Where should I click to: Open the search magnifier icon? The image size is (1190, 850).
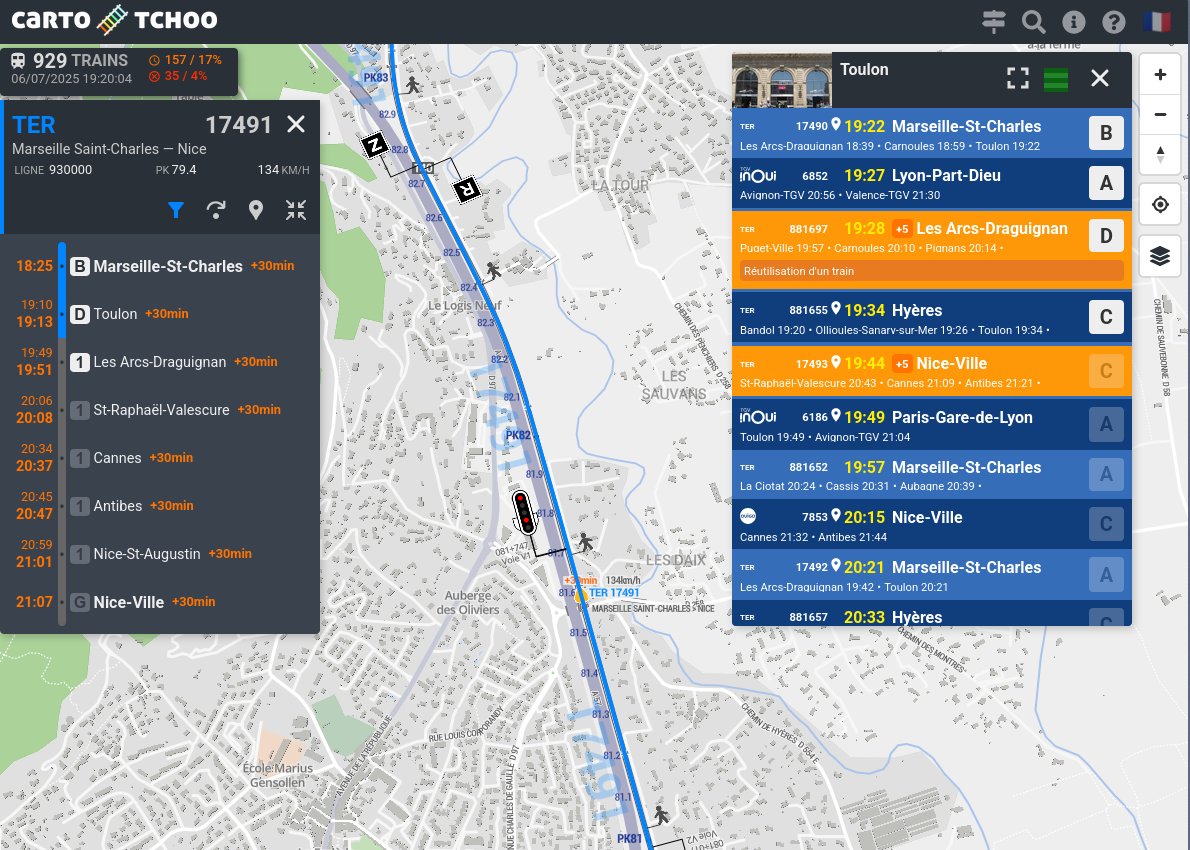click(1034, 21)
